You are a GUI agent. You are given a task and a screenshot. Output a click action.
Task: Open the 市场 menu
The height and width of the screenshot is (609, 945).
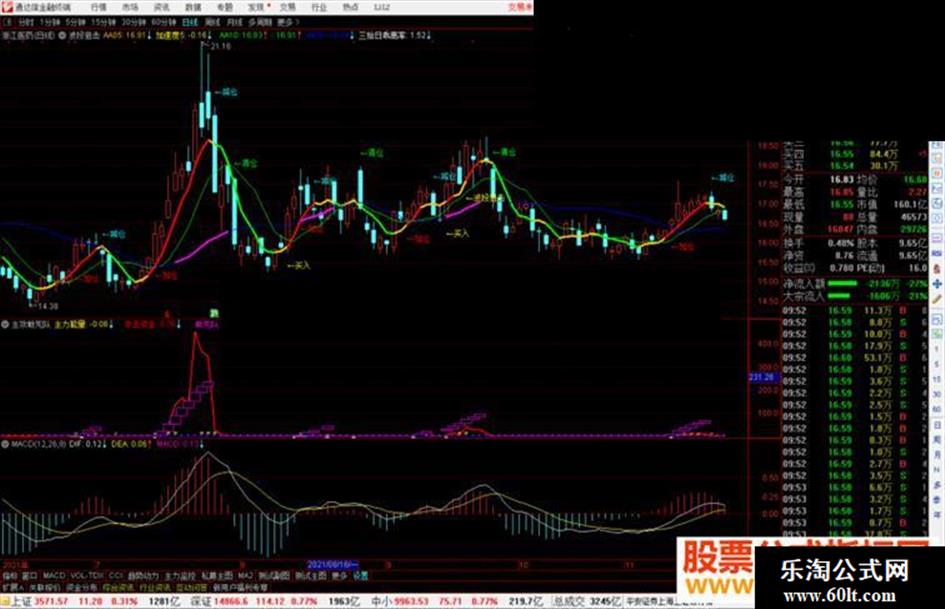(130, 7)
